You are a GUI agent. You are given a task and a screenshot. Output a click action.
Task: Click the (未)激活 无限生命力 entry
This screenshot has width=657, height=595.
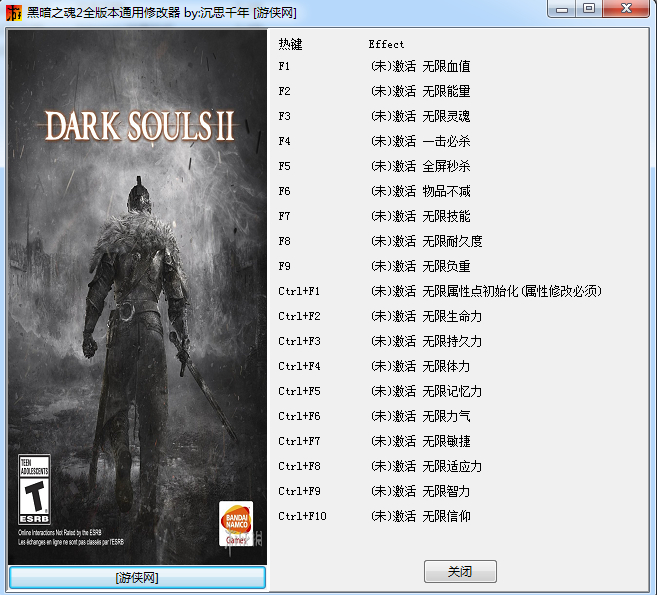pos(427,316)
